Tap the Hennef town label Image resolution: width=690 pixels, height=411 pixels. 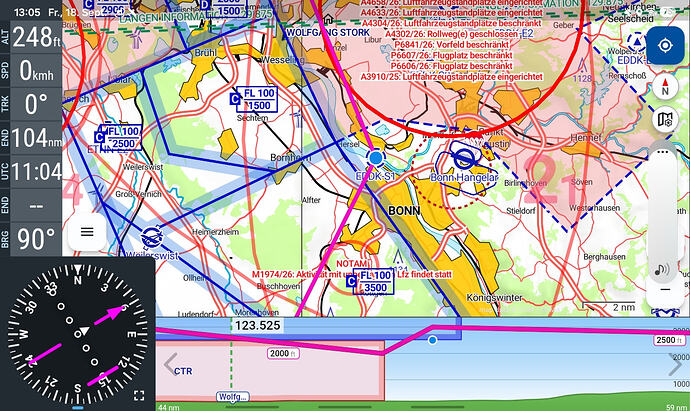586,138
